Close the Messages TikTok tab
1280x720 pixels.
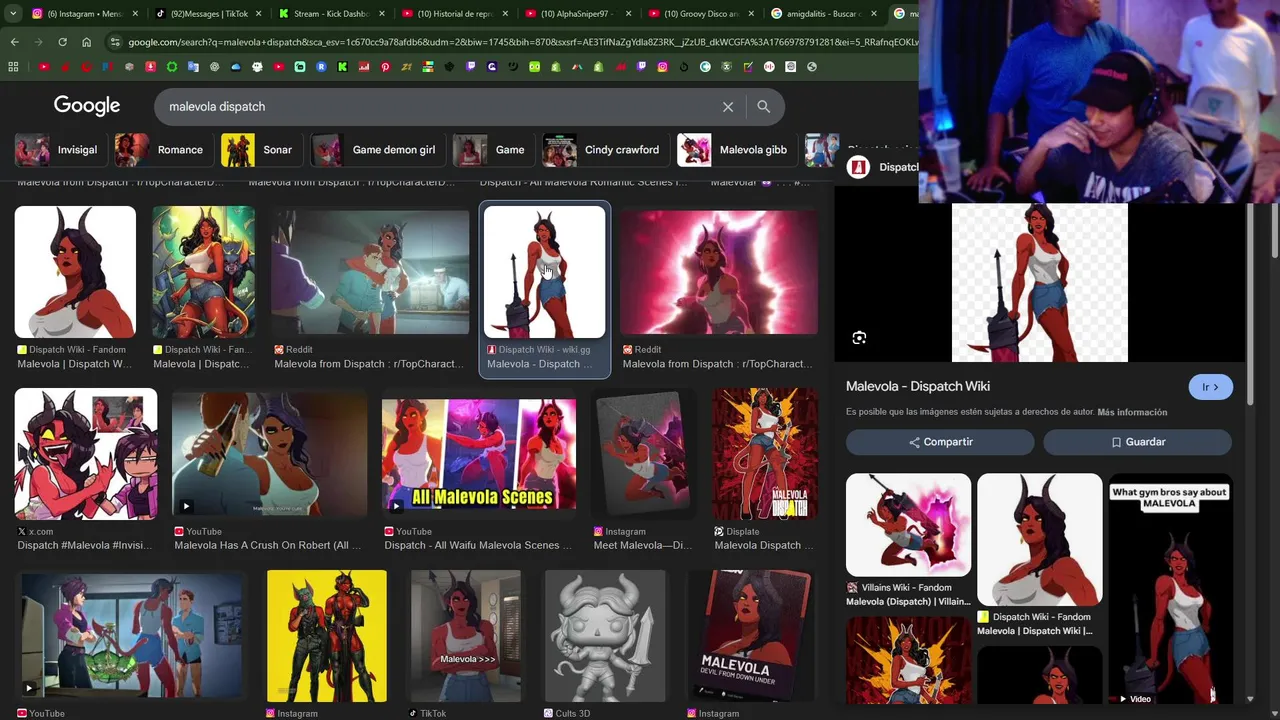point(258,14)
